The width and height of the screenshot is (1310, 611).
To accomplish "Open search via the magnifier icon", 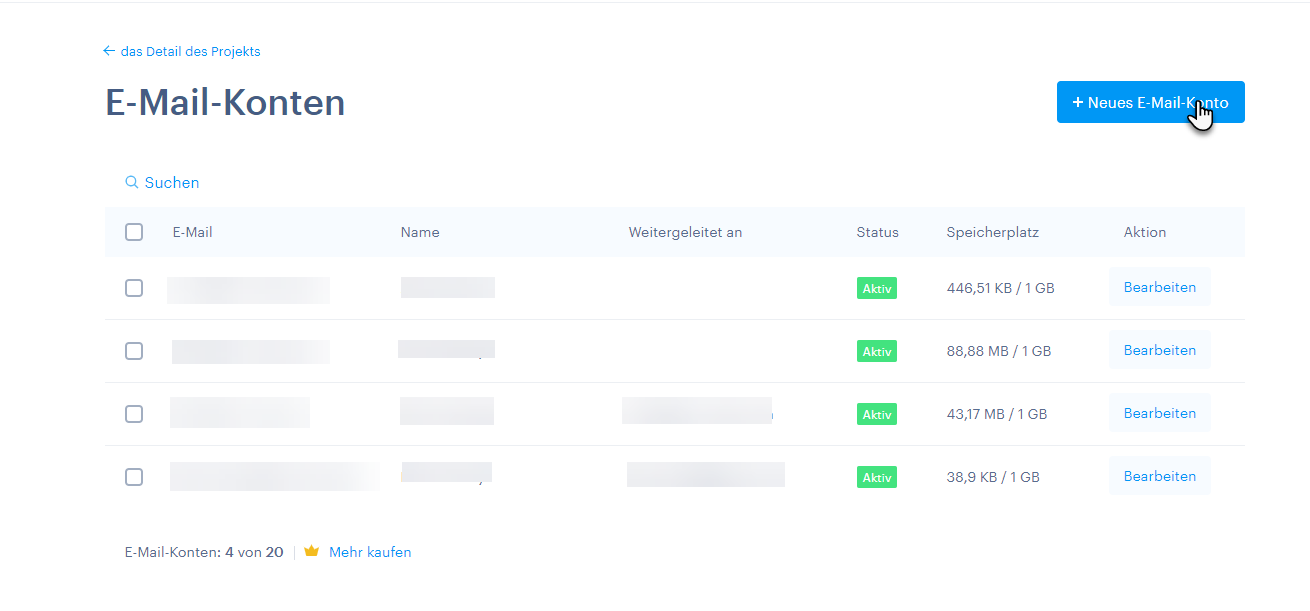I will tap(131, 183).
